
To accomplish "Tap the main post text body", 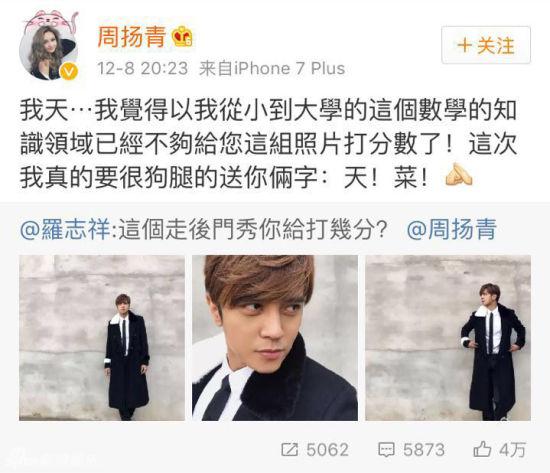I will pos(268,144).
